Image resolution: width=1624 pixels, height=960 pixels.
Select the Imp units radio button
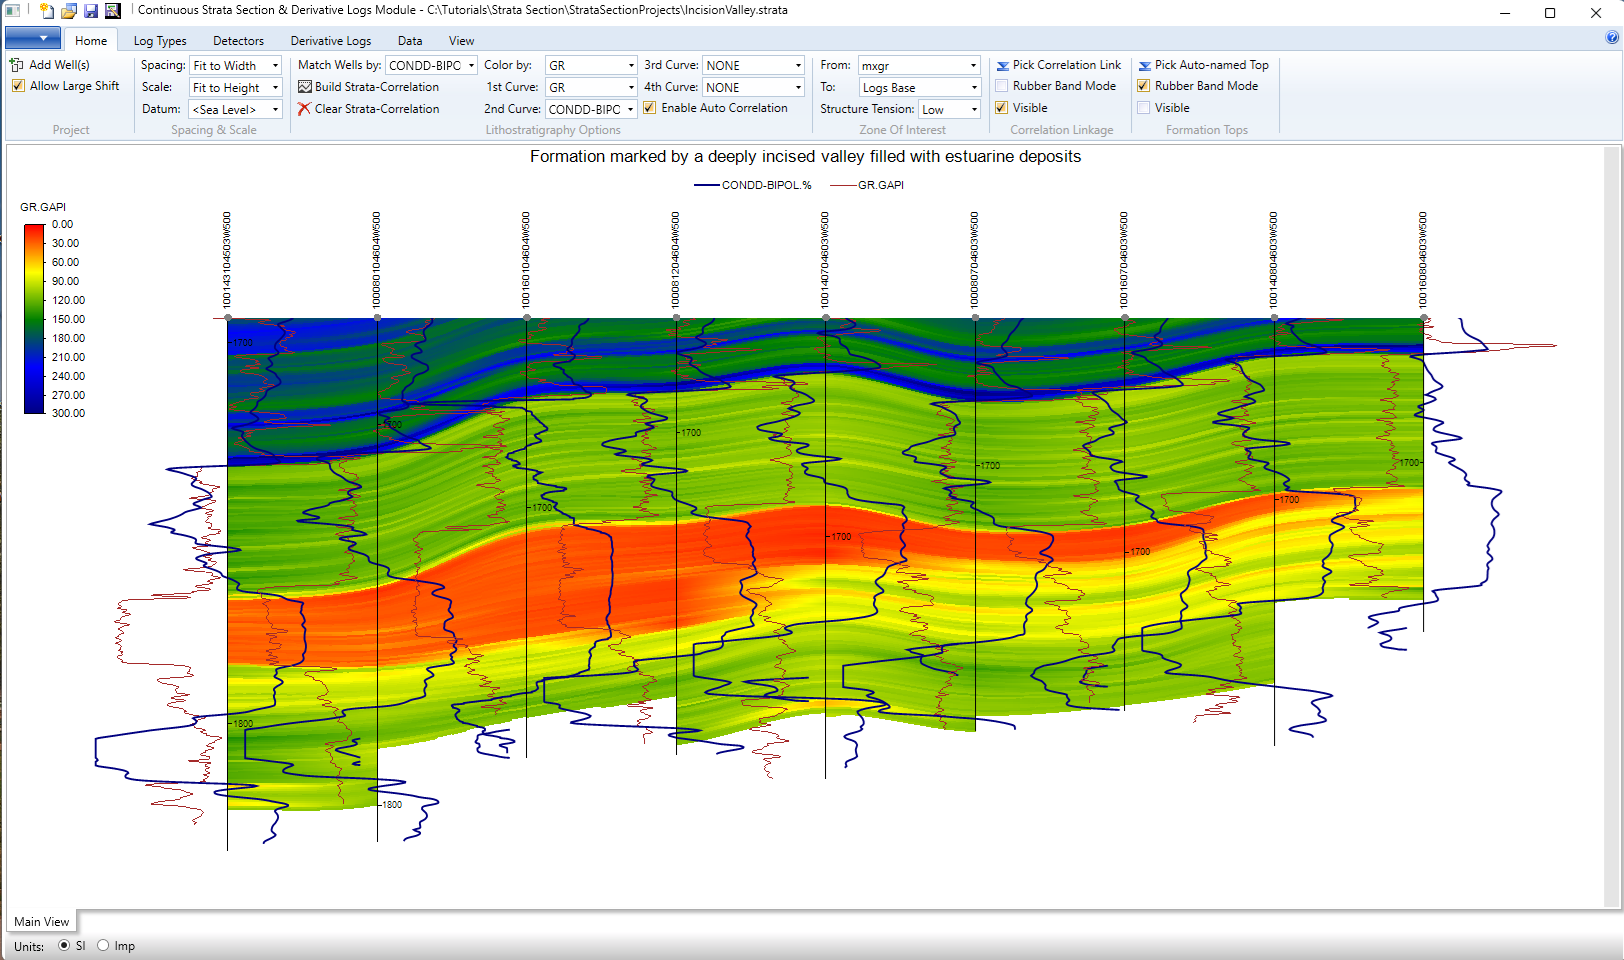(103, 946)
